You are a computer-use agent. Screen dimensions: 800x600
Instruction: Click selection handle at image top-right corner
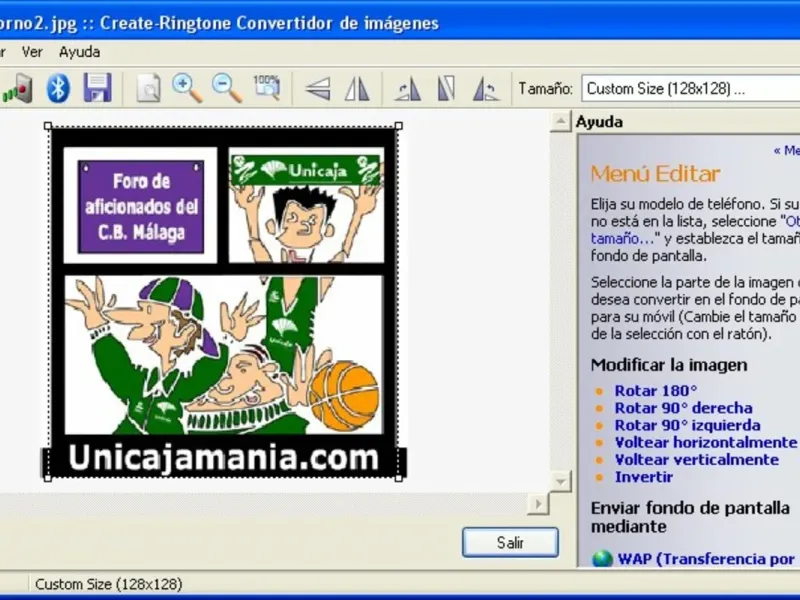(x=399, y=126)
